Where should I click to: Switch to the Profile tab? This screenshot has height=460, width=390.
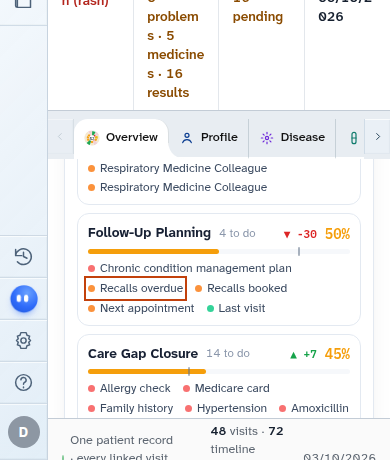pyautogui.click(x=210, y=137)
